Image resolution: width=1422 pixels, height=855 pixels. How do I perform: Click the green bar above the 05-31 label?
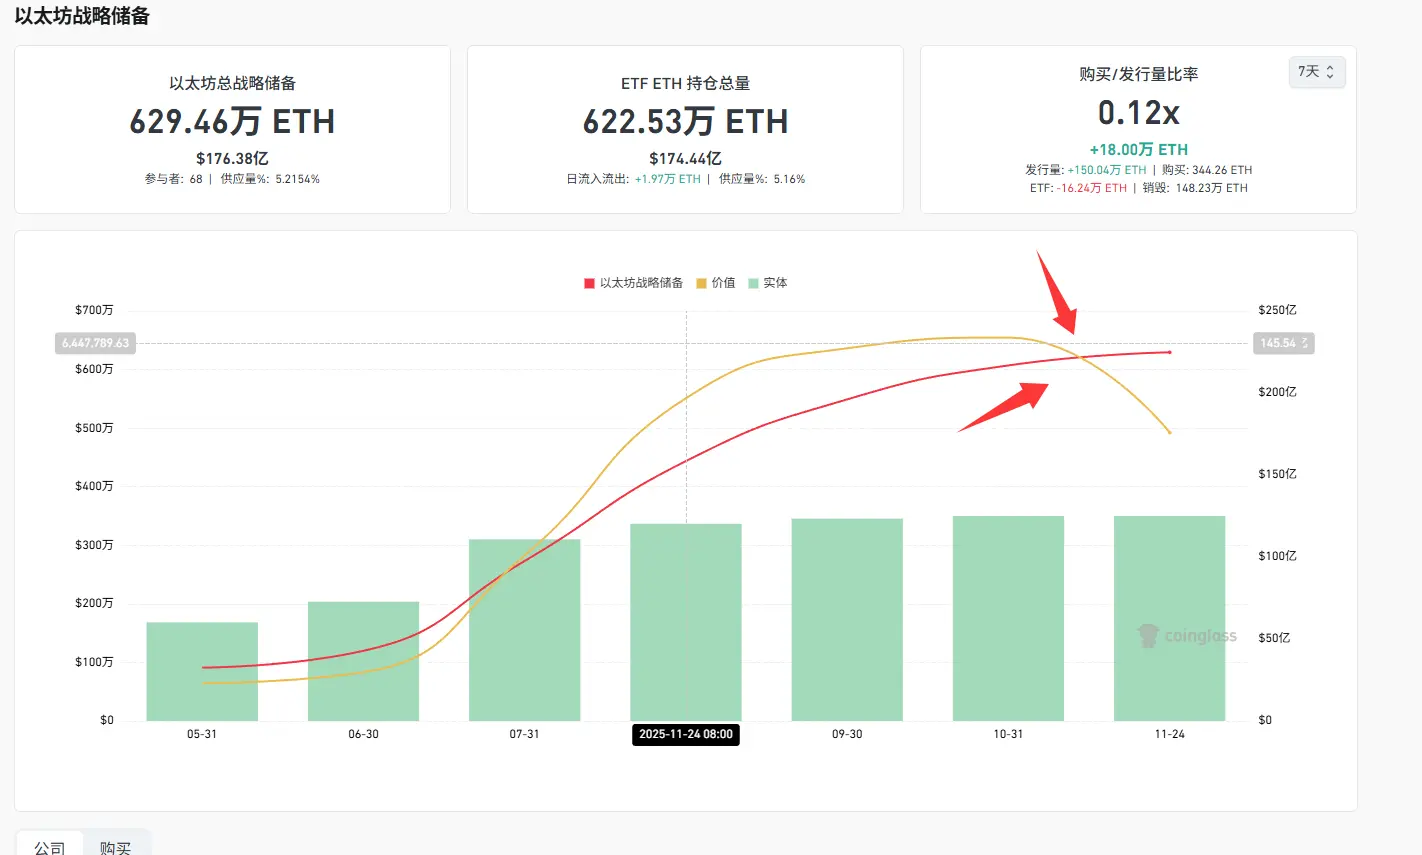point(202,671)
